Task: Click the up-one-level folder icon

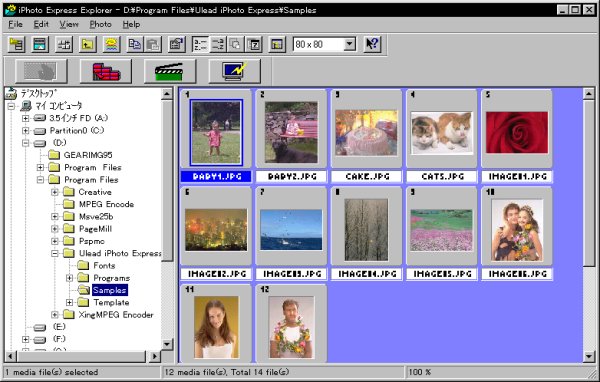Action: (88, 44)
